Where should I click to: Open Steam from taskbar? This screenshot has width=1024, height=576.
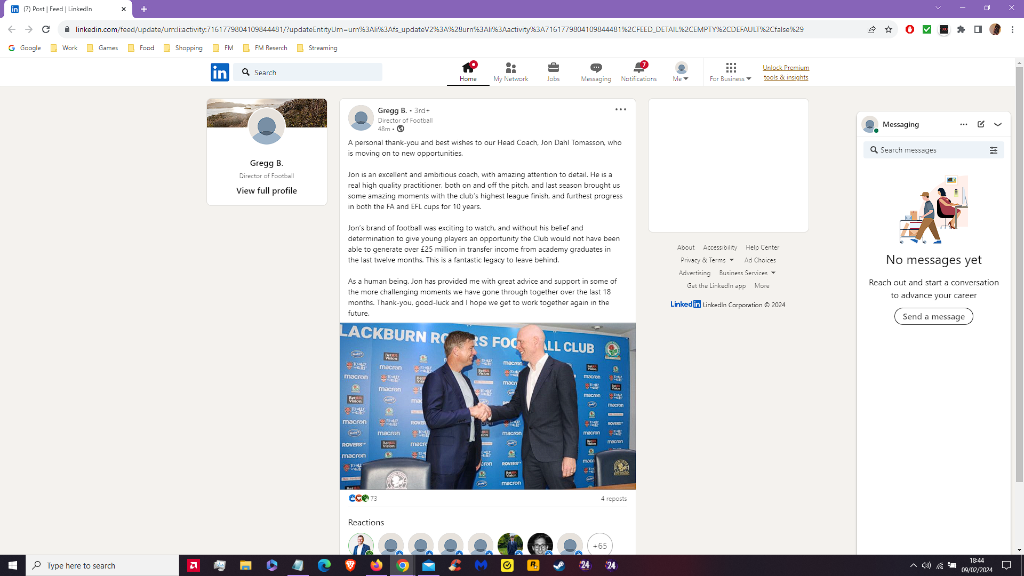(559, 566)
